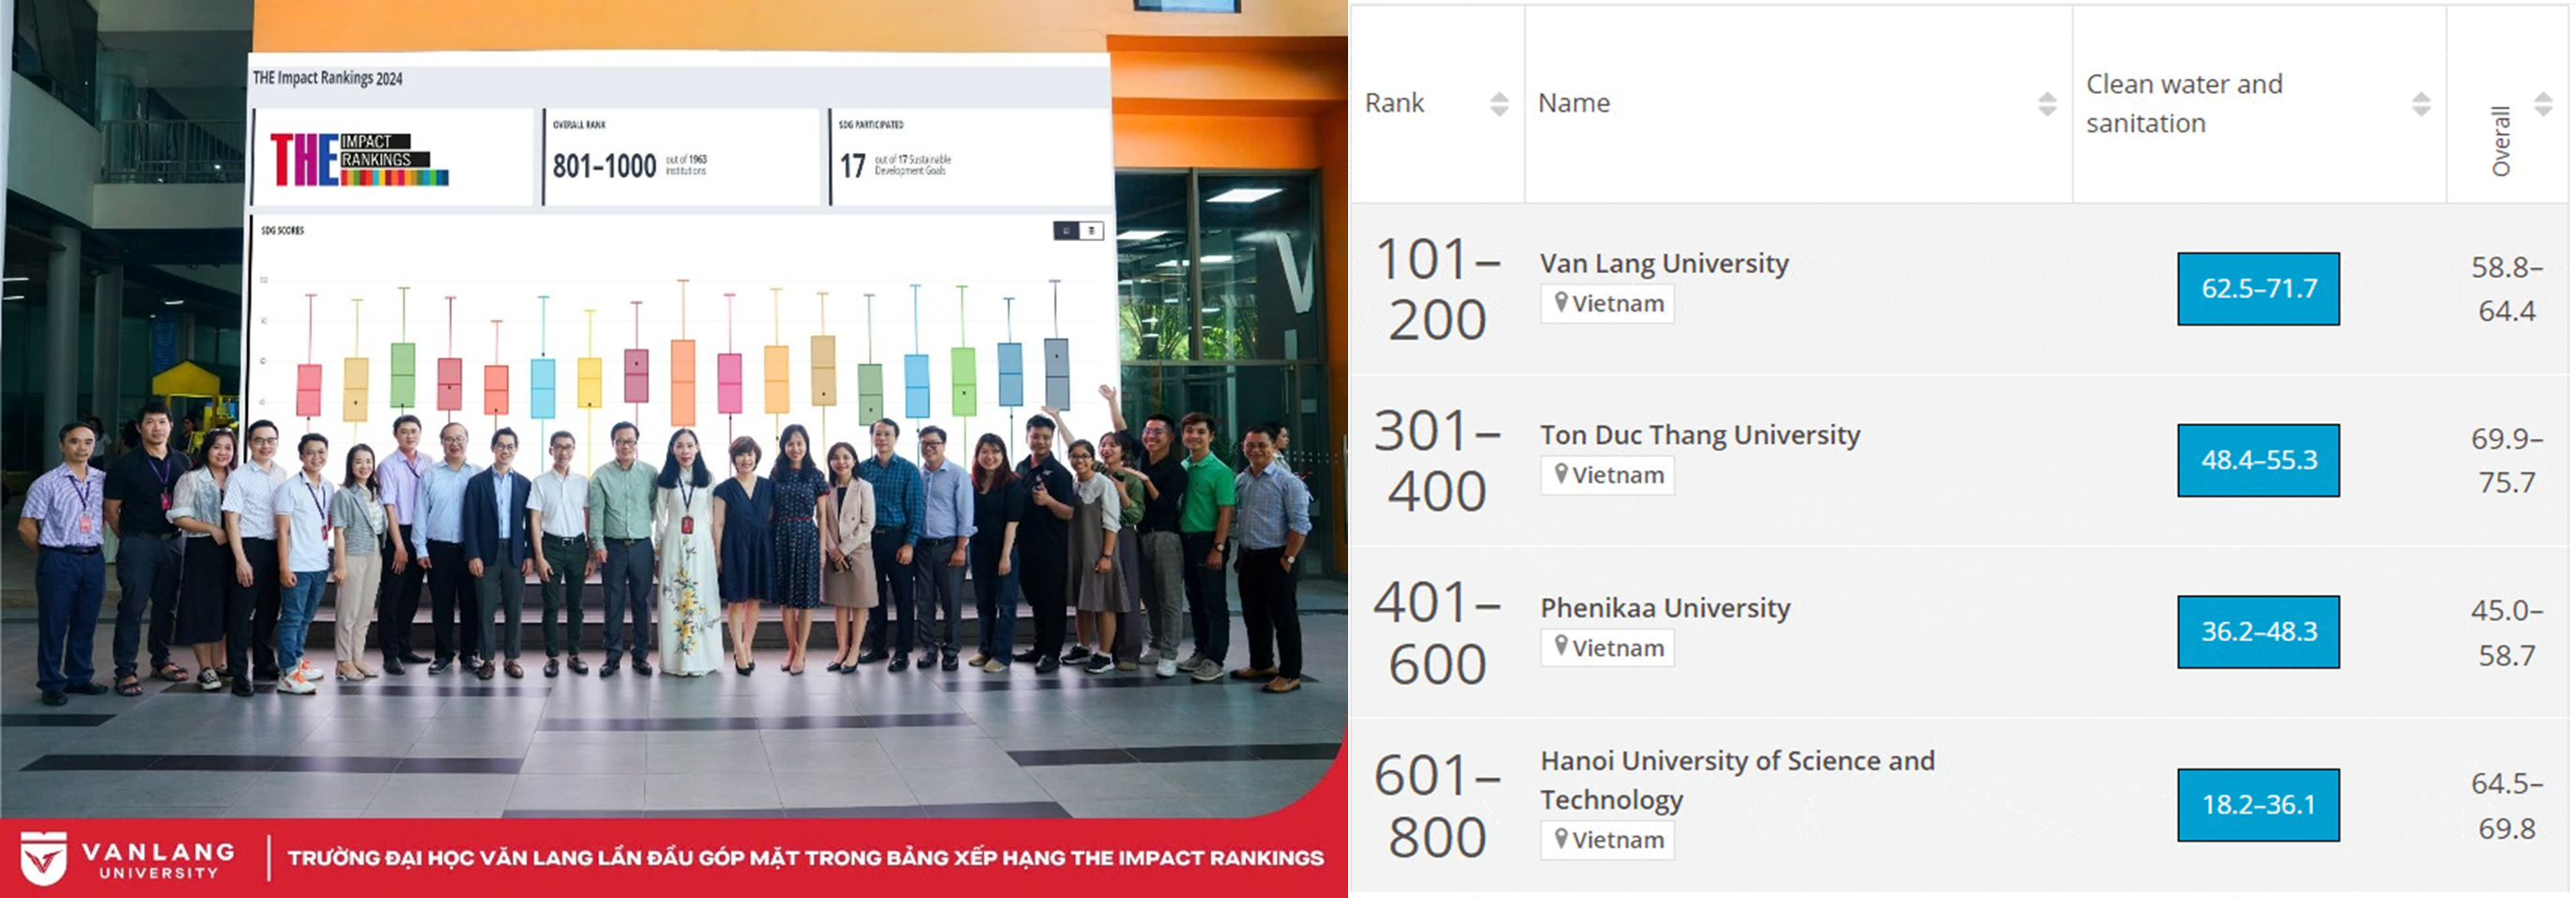Viewport: 2576px width, 898px height.
Task: Select the rank 301–400 cell
Action: click(1437, 461)
